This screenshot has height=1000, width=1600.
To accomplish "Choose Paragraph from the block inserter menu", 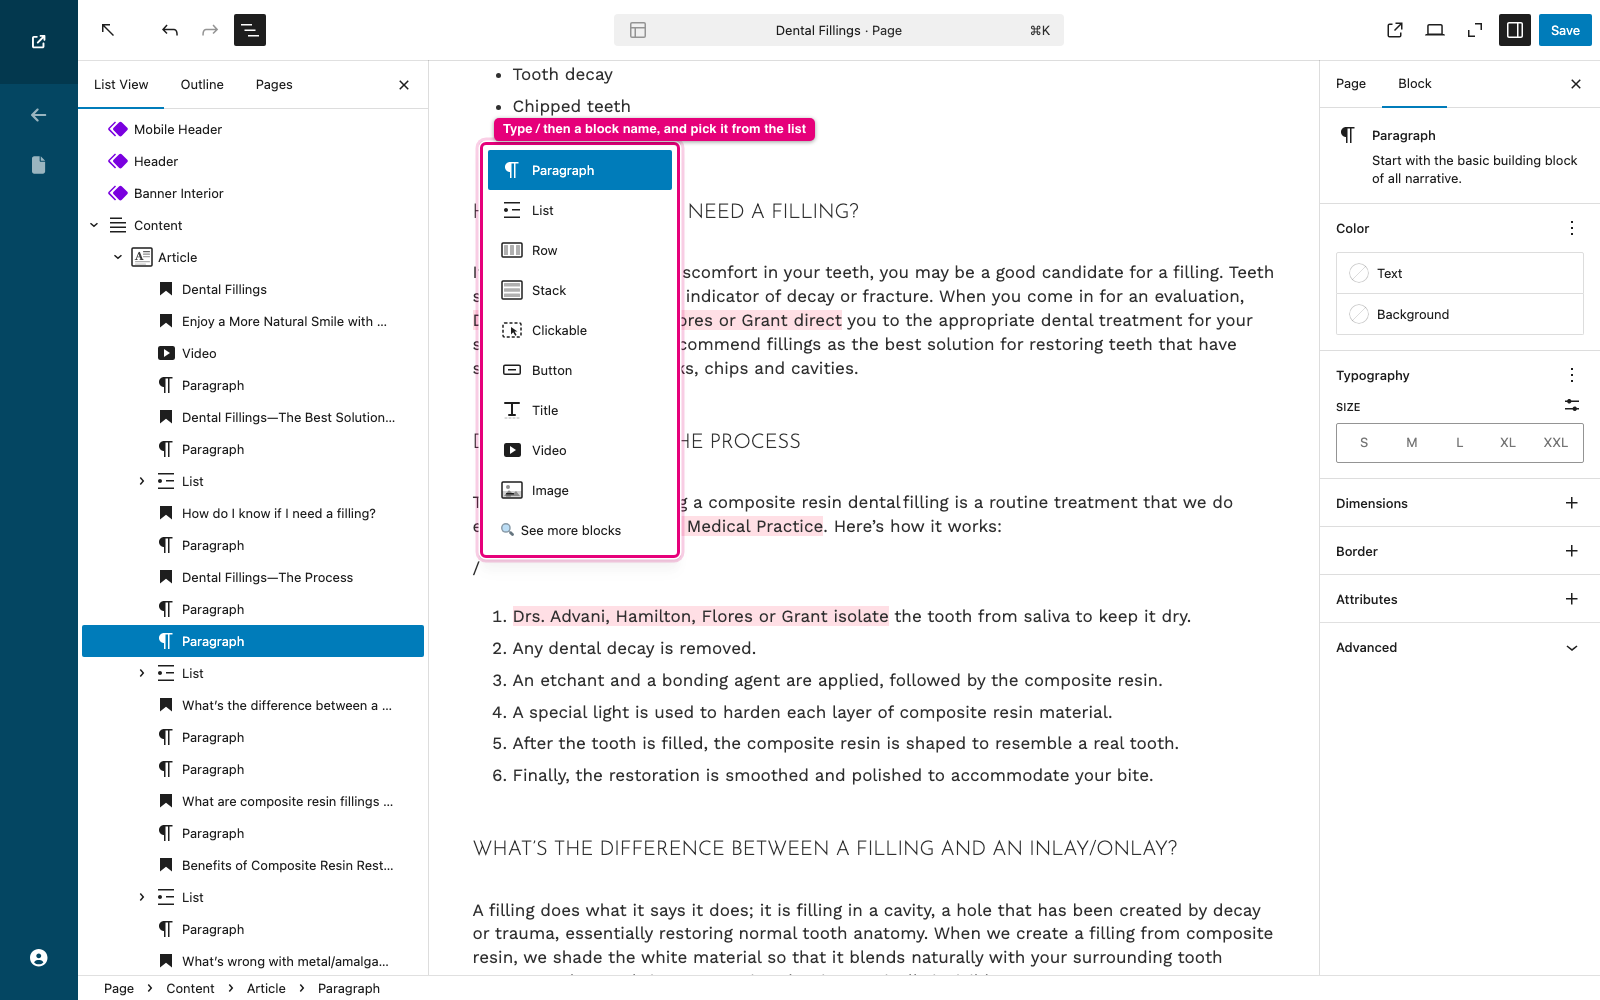I will point(580,170).
